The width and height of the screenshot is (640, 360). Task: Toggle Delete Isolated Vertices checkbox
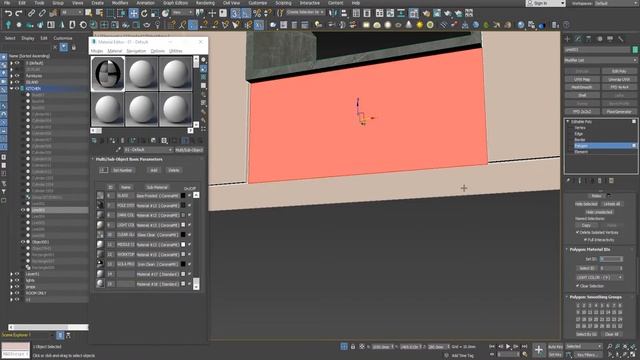578,232
